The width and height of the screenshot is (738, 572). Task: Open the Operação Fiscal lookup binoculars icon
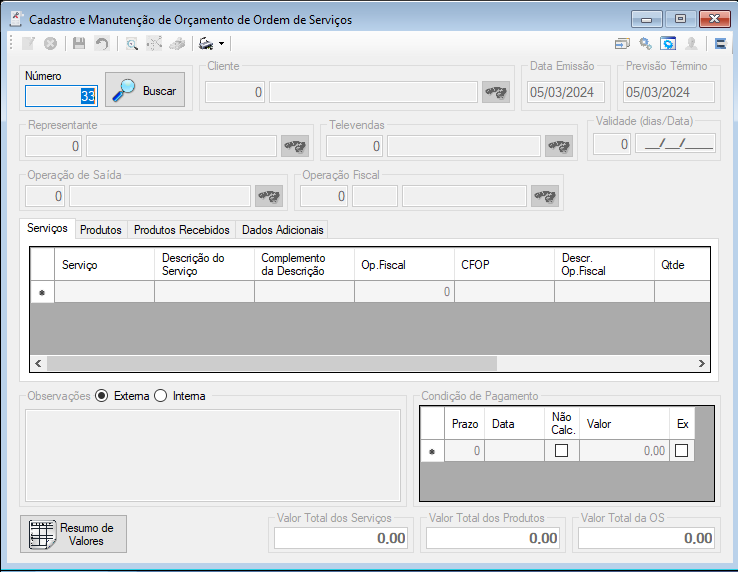click(545, 196)
